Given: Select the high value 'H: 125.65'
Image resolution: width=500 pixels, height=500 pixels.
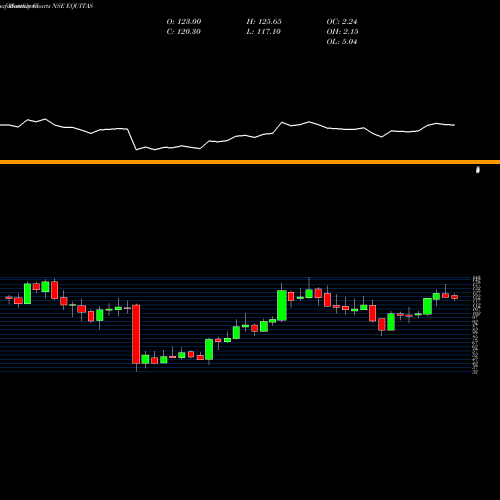Looking at the screenshot, I should pos(264,21).
